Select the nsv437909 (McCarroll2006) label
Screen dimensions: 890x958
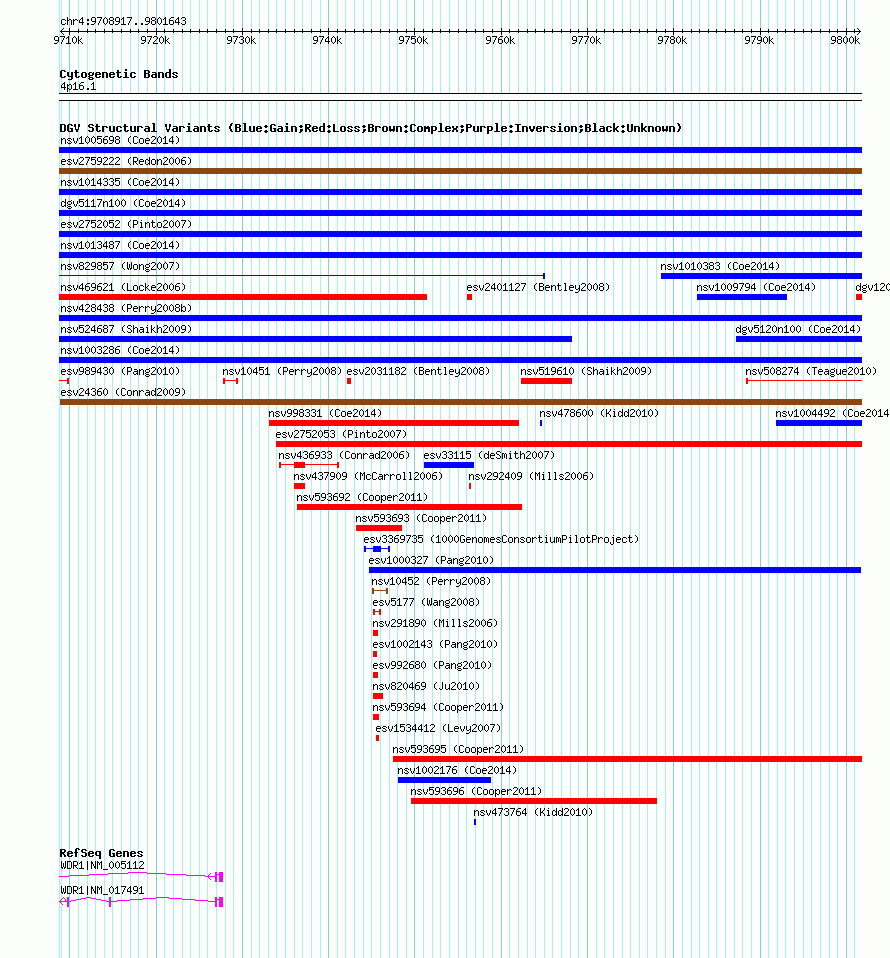click(368, 477)
